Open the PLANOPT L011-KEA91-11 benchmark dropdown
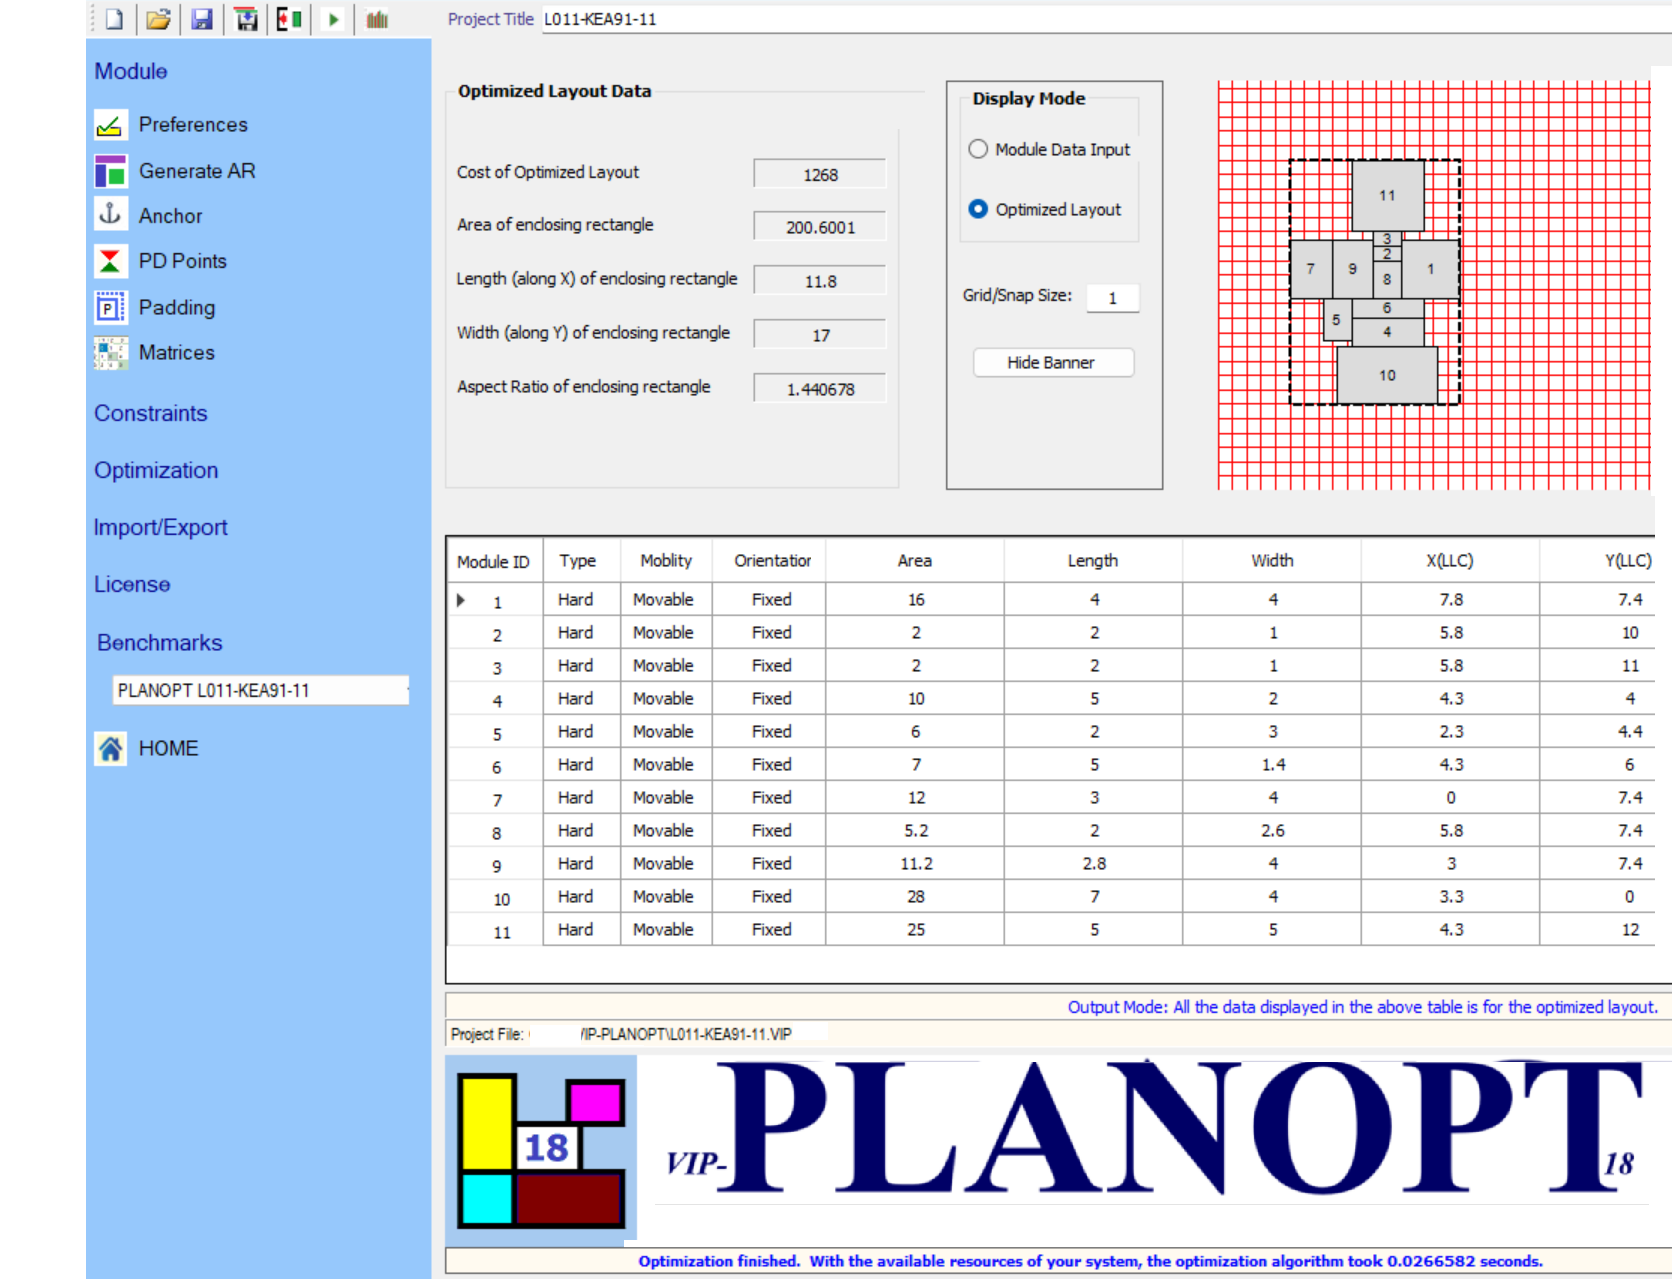 click(x=260, y=690)
